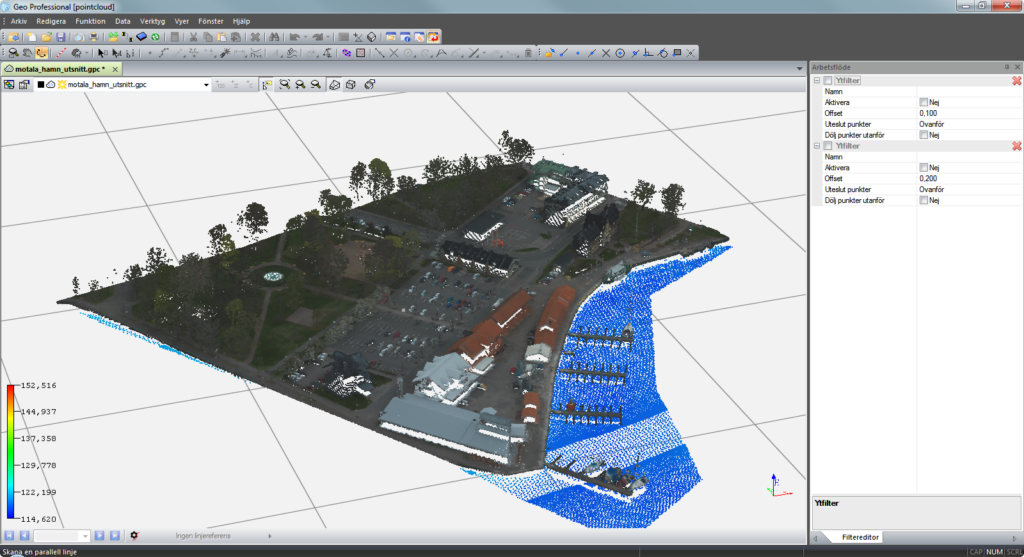Click the elevation color scale legend
Screen dimensions: 1024x557
coord(10,452)
